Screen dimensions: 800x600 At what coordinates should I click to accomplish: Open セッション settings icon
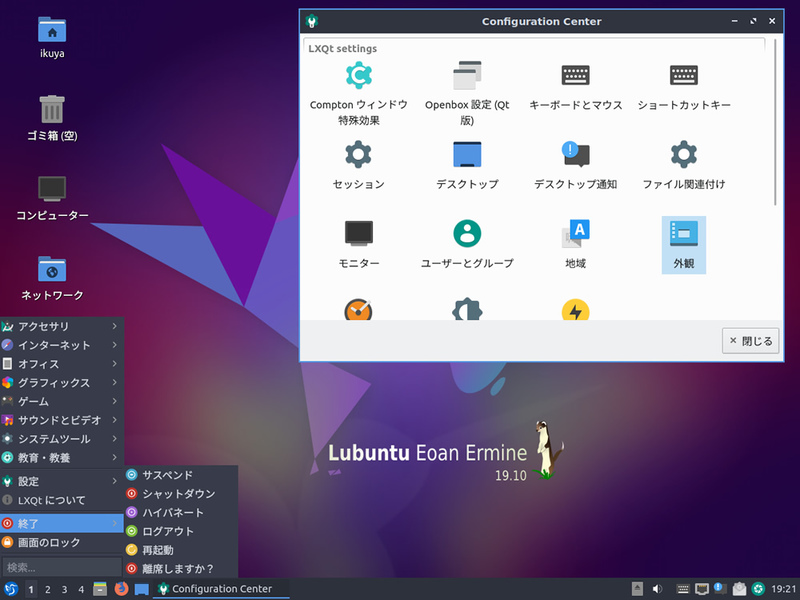pos(358,154)
